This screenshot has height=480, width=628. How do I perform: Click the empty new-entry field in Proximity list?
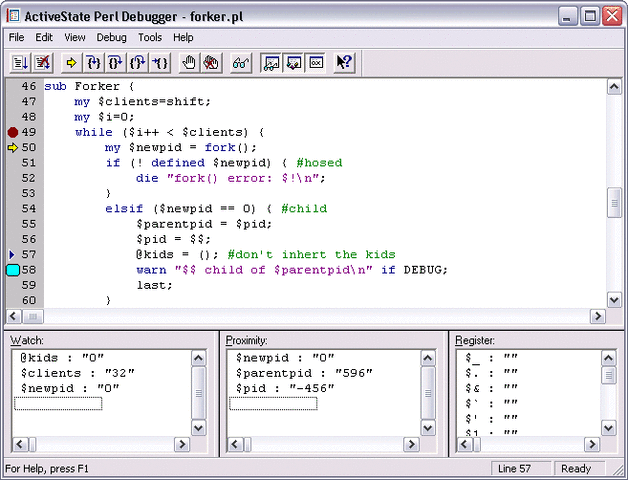273,403
